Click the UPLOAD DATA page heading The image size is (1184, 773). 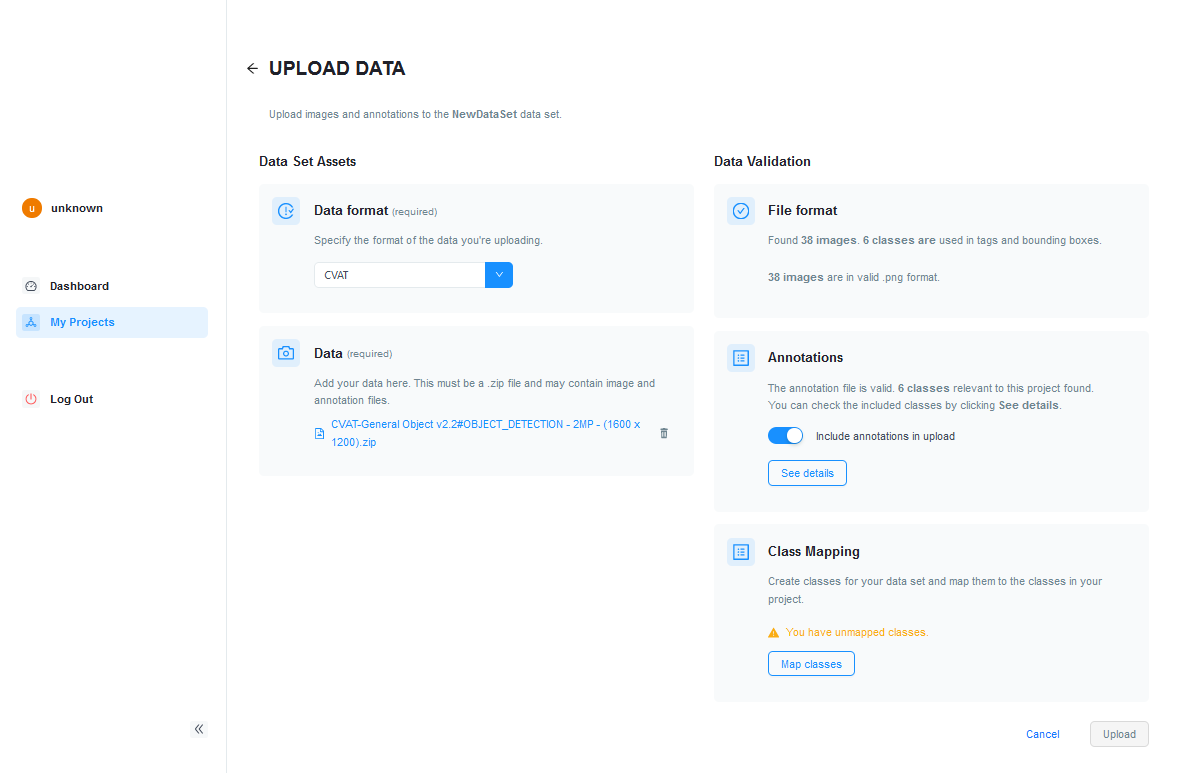(337, 69)
